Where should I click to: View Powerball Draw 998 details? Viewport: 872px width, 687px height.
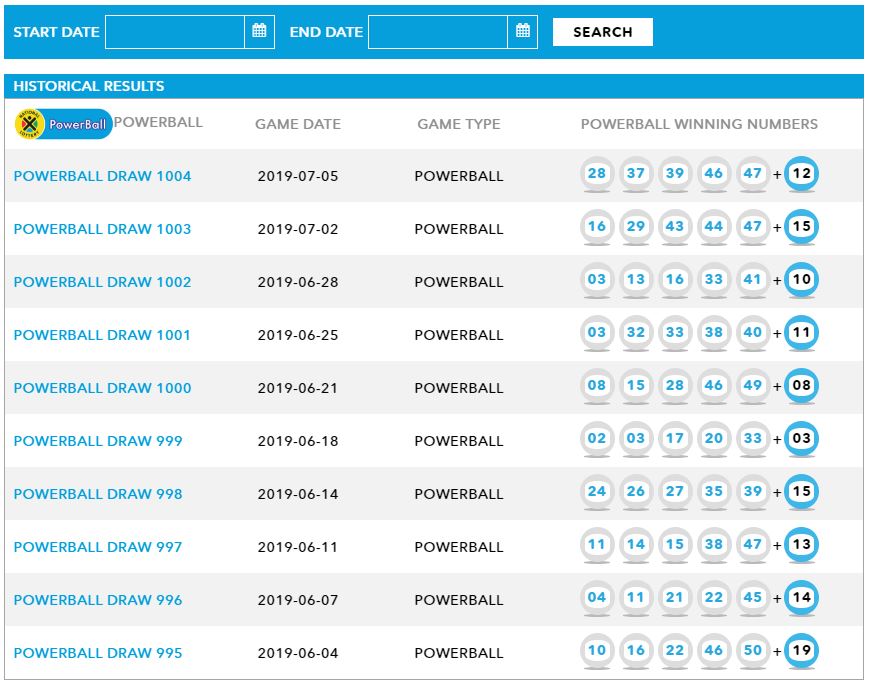pos(98,494)
